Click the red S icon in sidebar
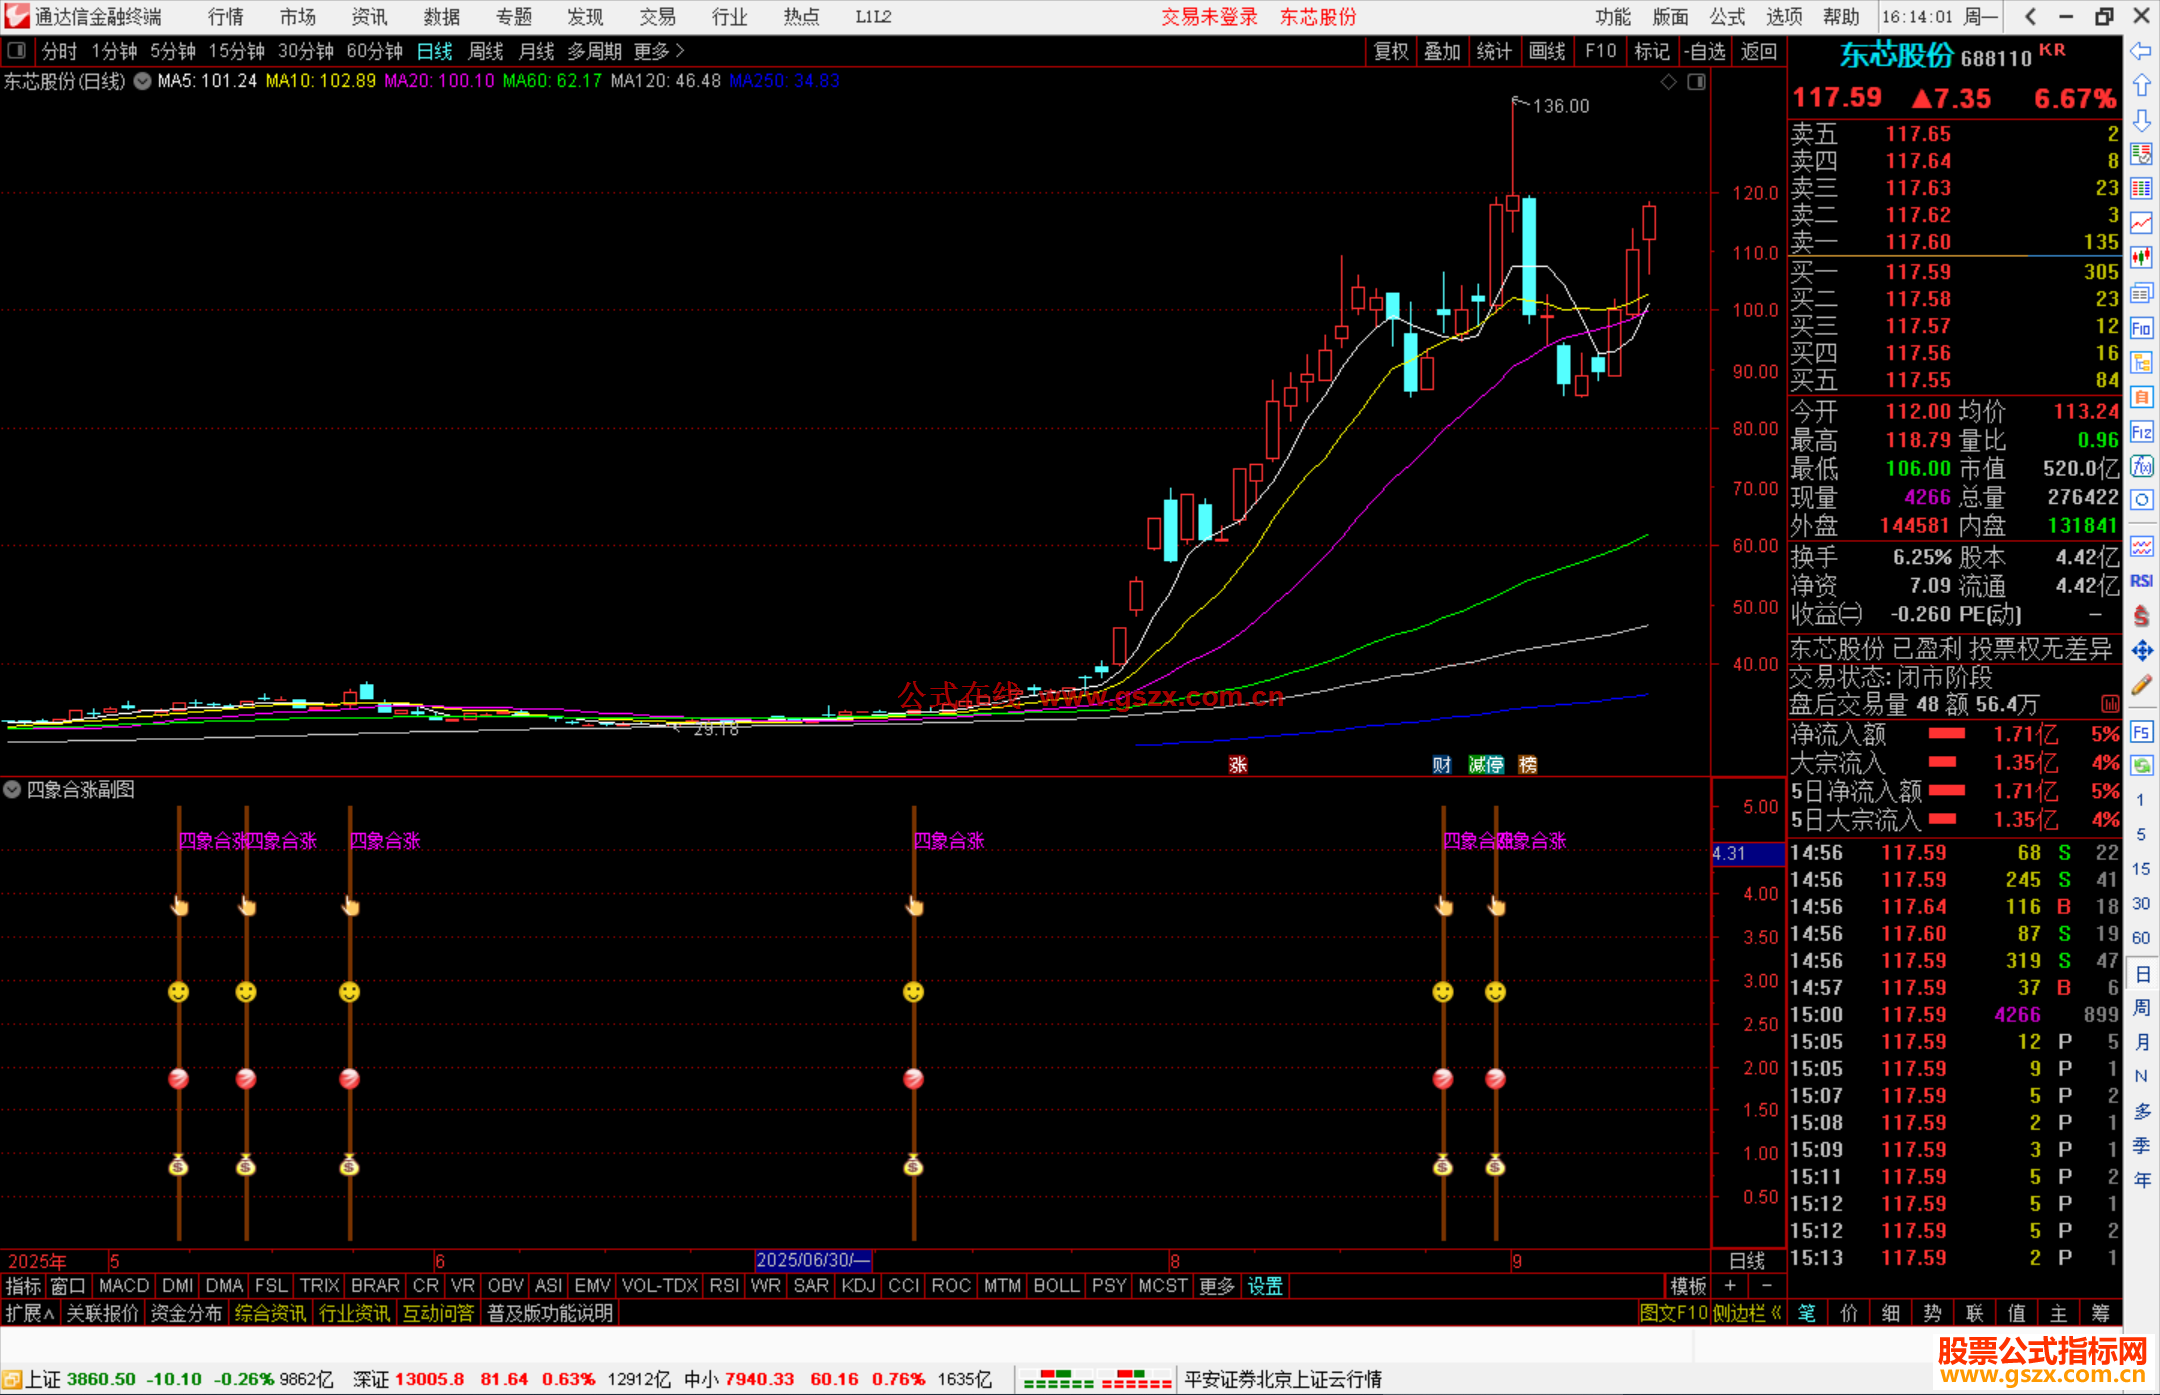Image resolution: width=2160 pixels, height=1395 pixels. tap(2141, 616)
